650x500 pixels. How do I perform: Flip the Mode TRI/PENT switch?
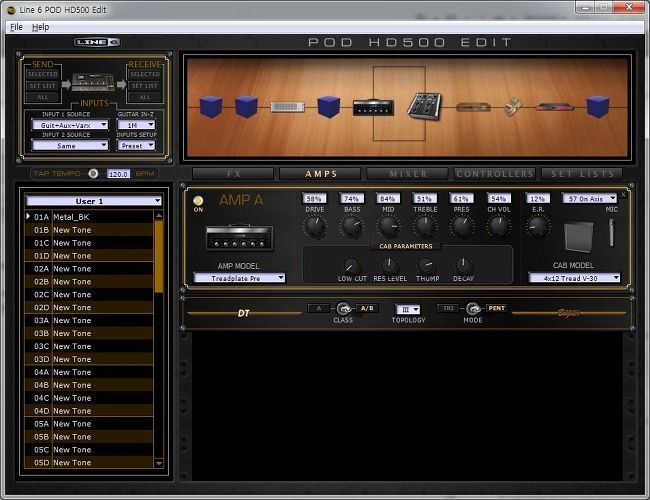click(473, 308)
